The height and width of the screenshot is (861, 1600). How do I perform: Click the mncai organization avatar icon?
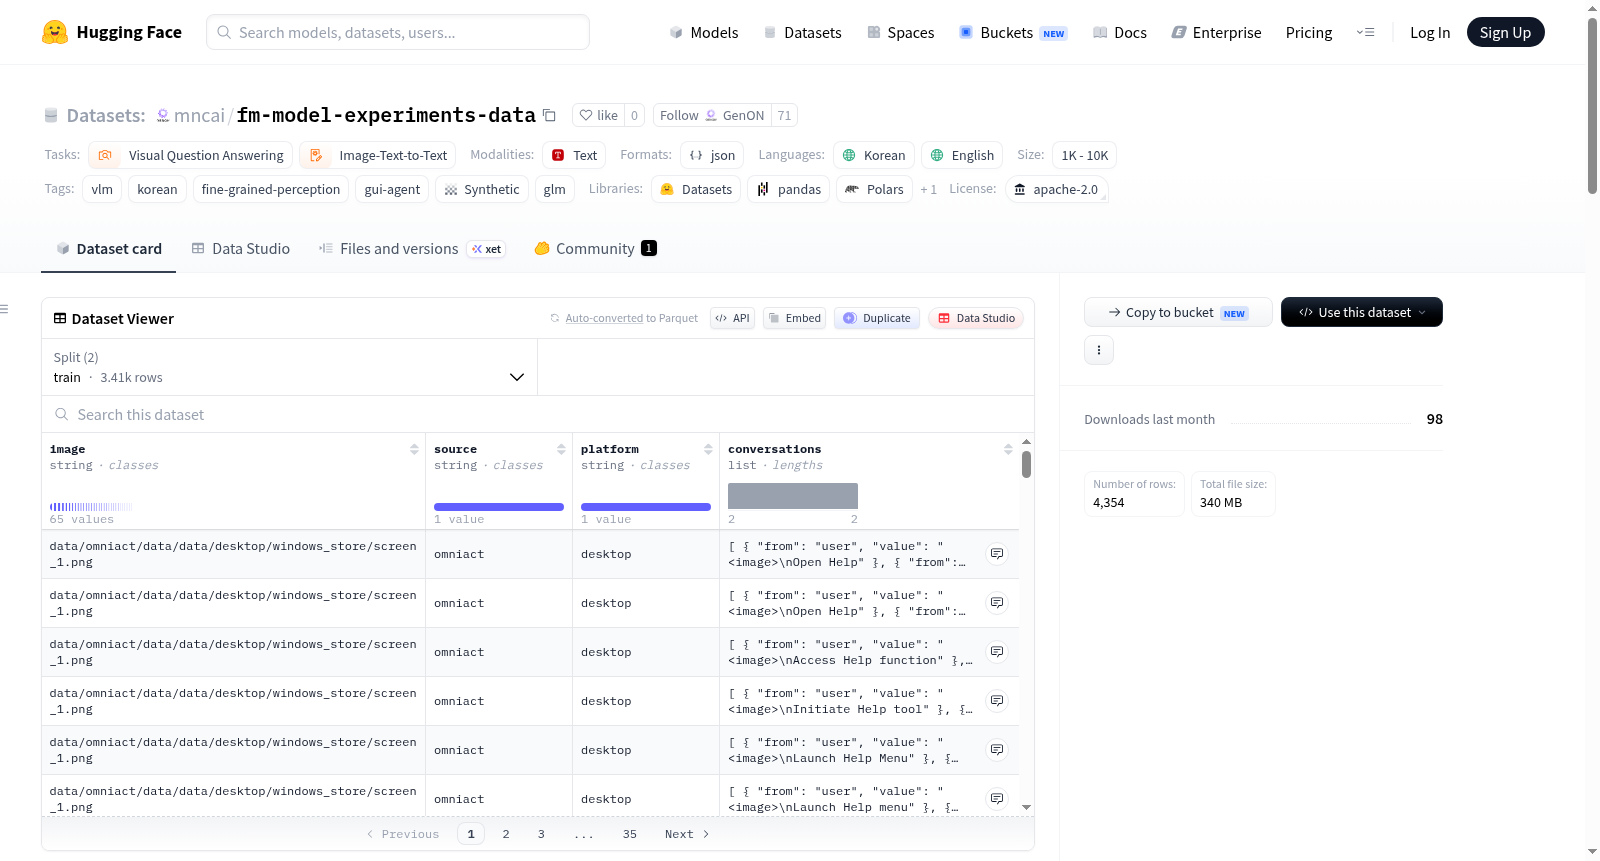point(163,116)
